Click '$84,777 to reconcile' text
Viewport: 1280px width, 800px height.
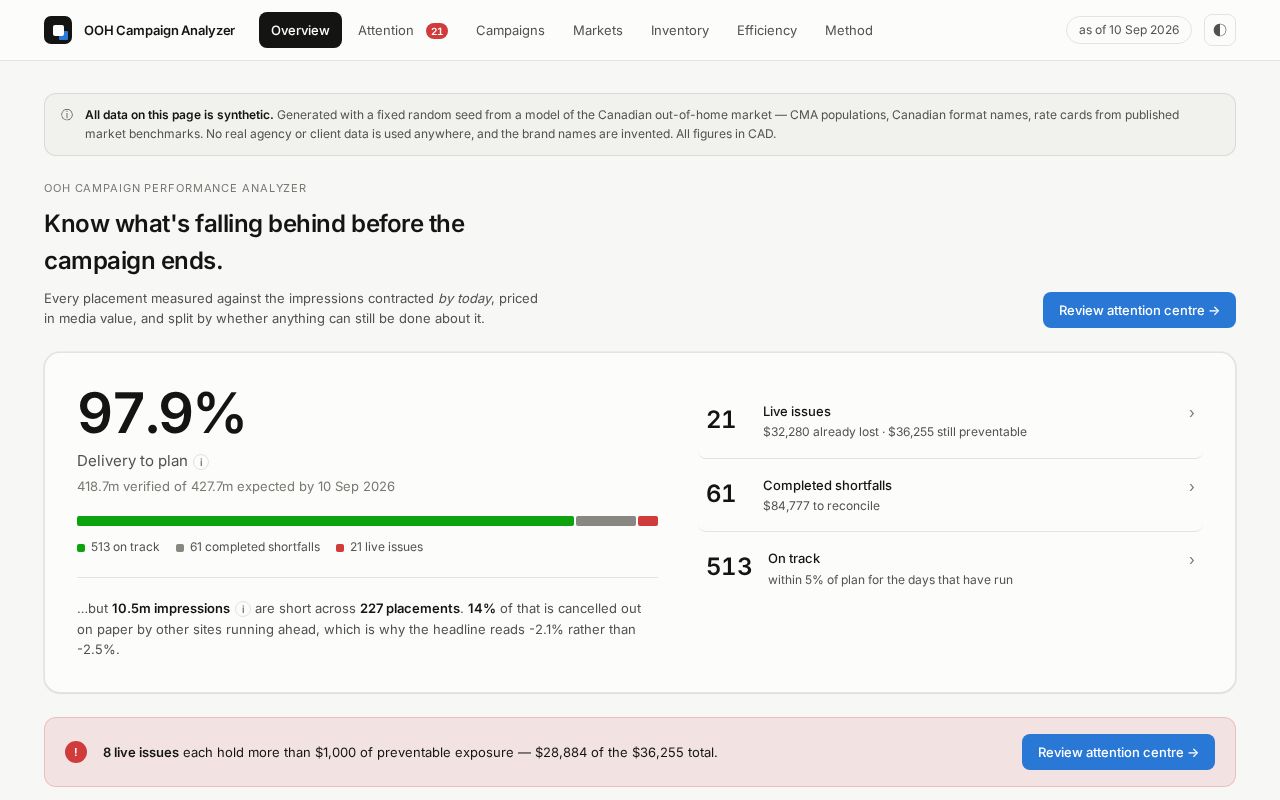click(x=821, y=506)
